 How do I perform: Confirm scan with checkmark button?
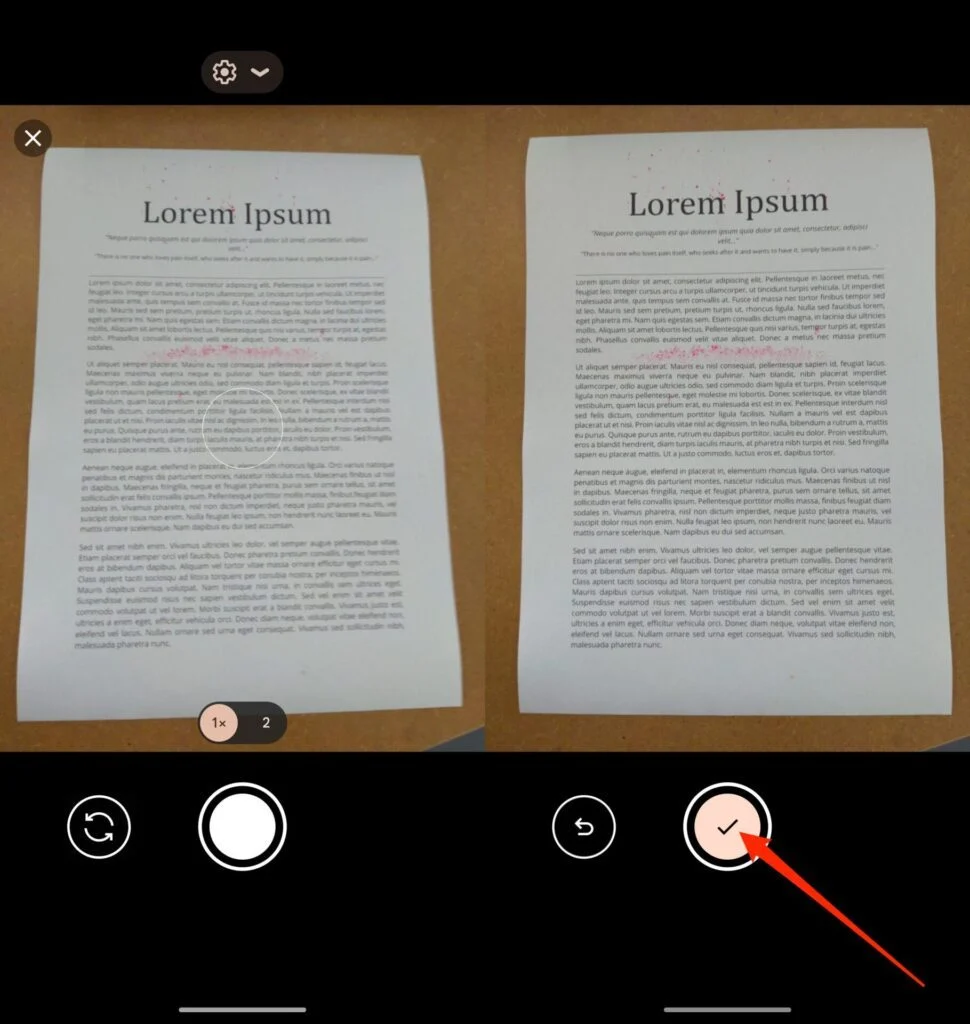(x=727, y=827)
